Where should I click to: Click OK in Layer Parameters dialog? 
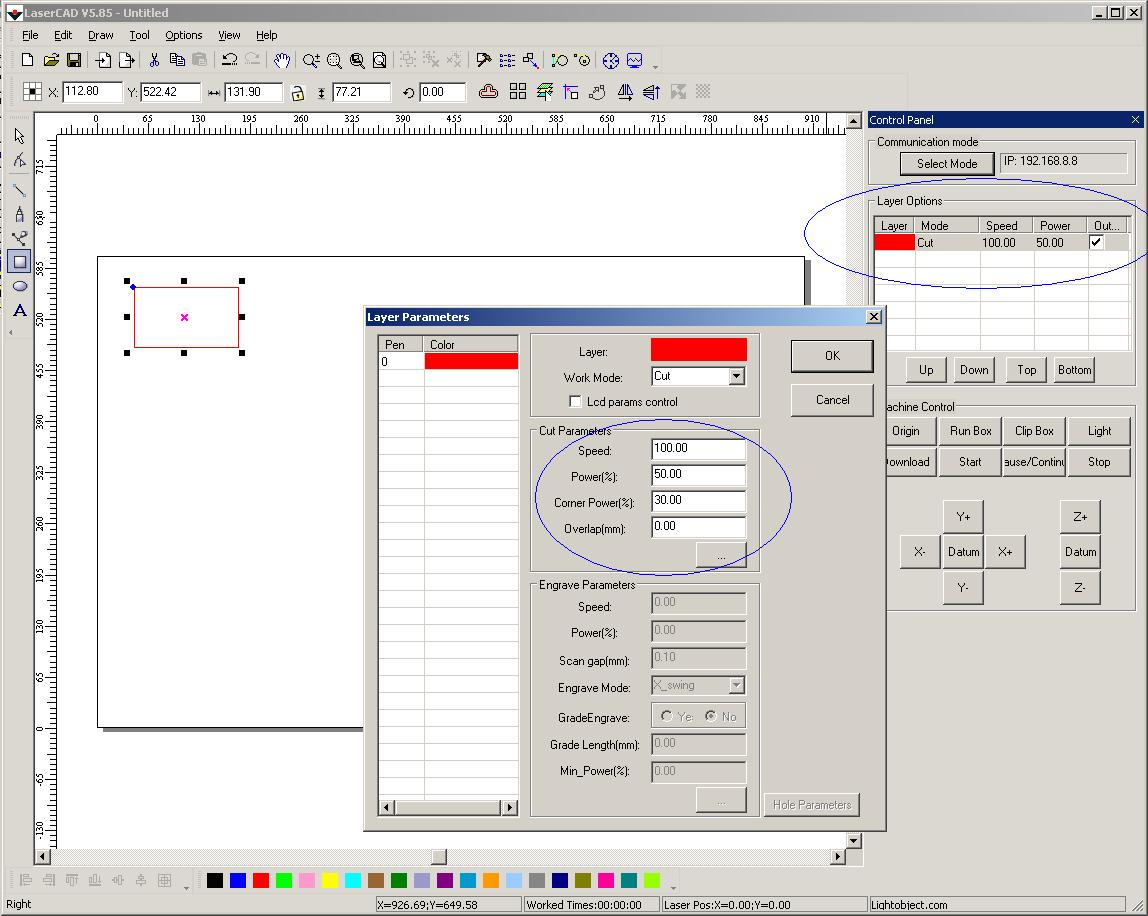(x=832, y=356)
